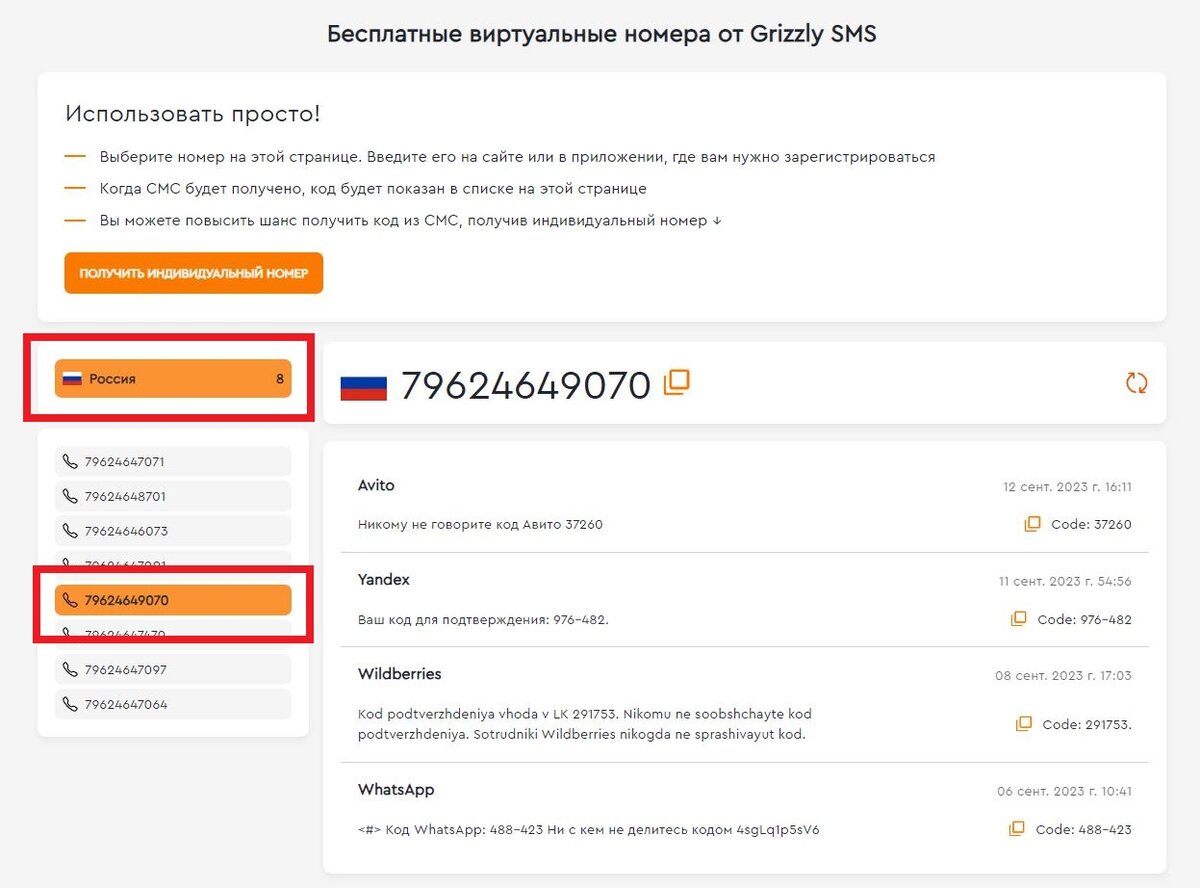The image size is (1200, 888).
Task: Select number 79624648701 in the list
Action: point(173,496)
